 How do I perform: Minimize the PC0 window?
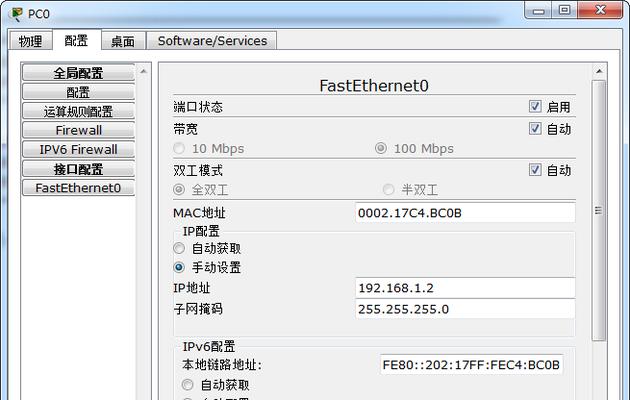(538, 10)
